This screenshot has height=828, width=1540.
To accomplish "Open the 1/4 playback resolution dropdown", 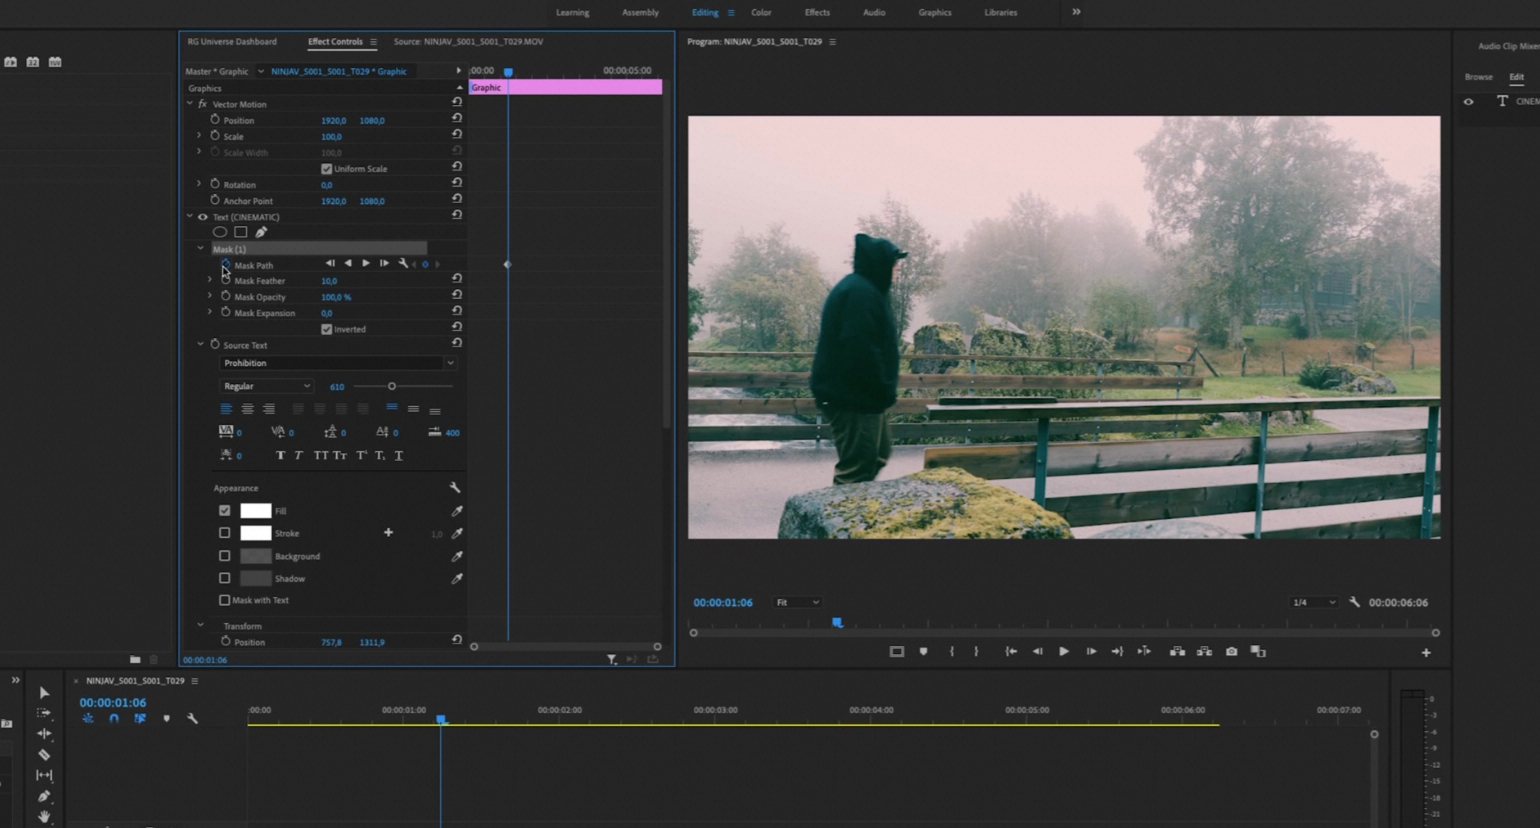I will tap(1313, 602).
